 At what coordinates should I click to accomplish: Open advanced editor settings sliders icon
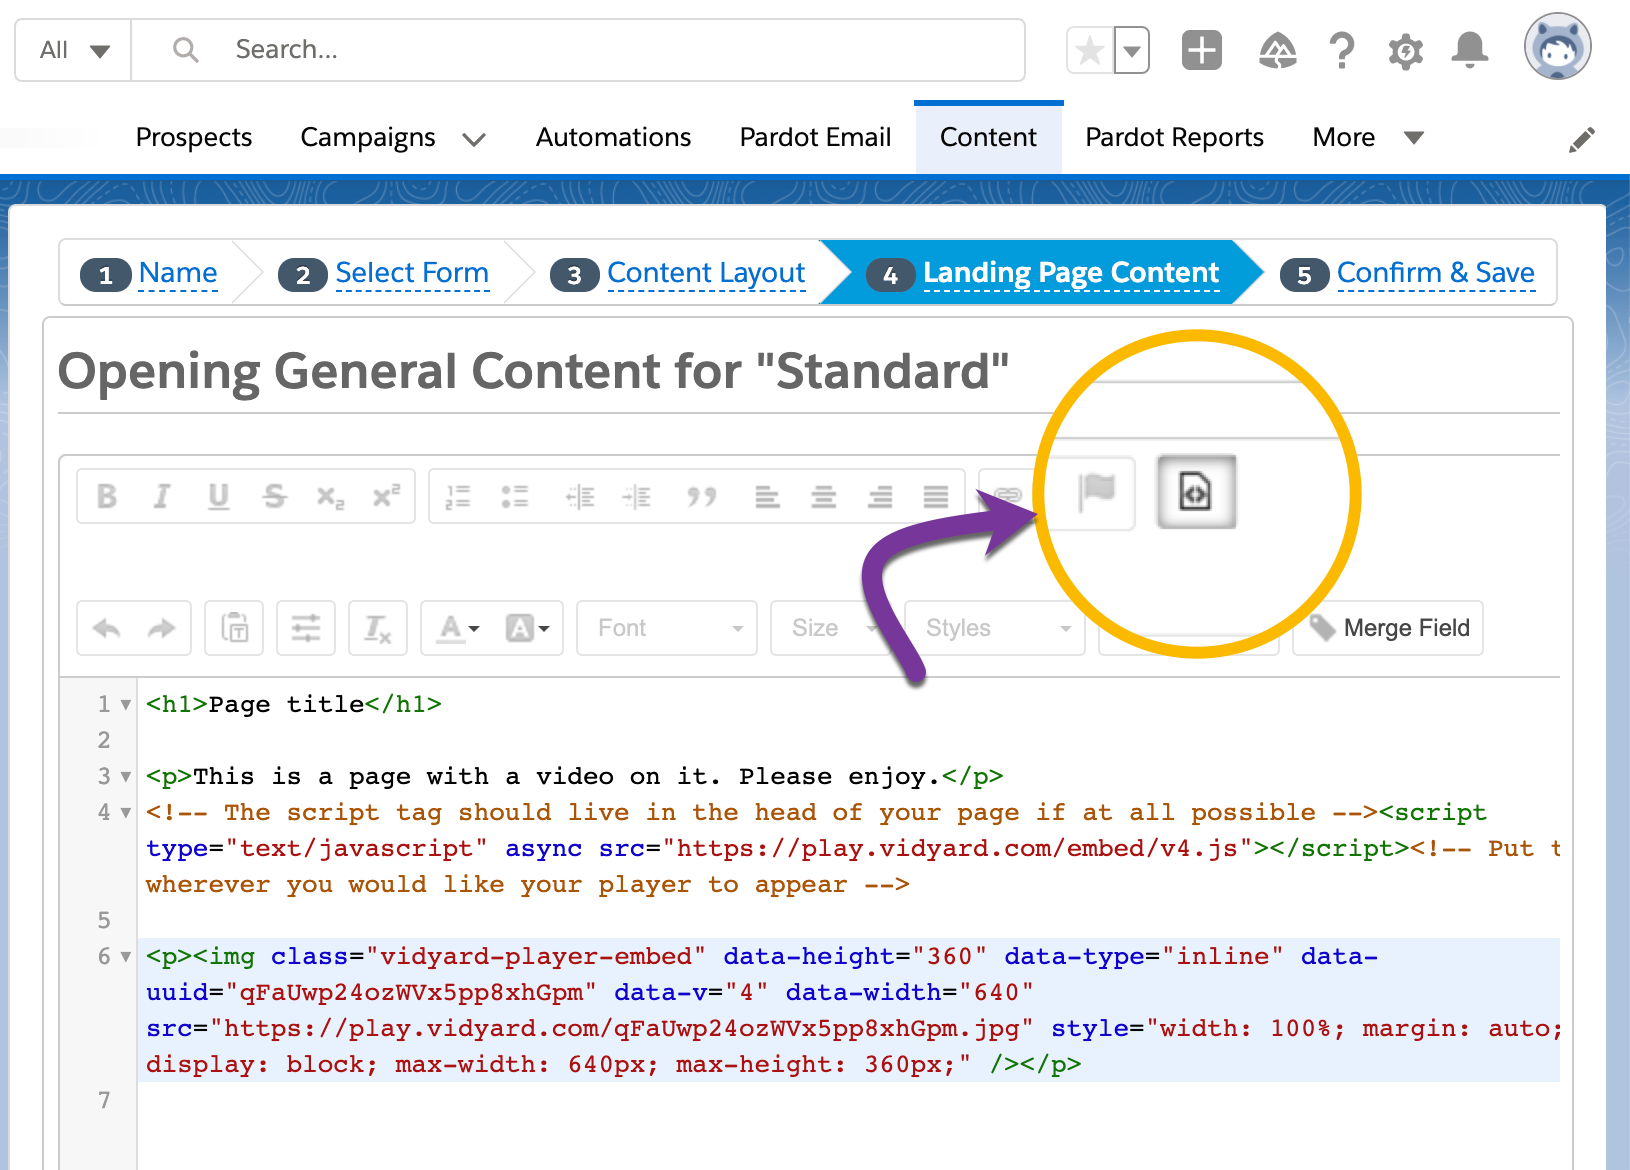[306, 628]
